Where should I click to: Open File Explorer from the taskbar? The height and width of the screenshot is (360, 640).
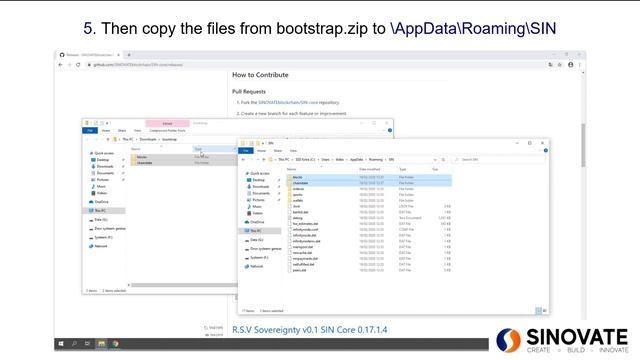[101, 344]
